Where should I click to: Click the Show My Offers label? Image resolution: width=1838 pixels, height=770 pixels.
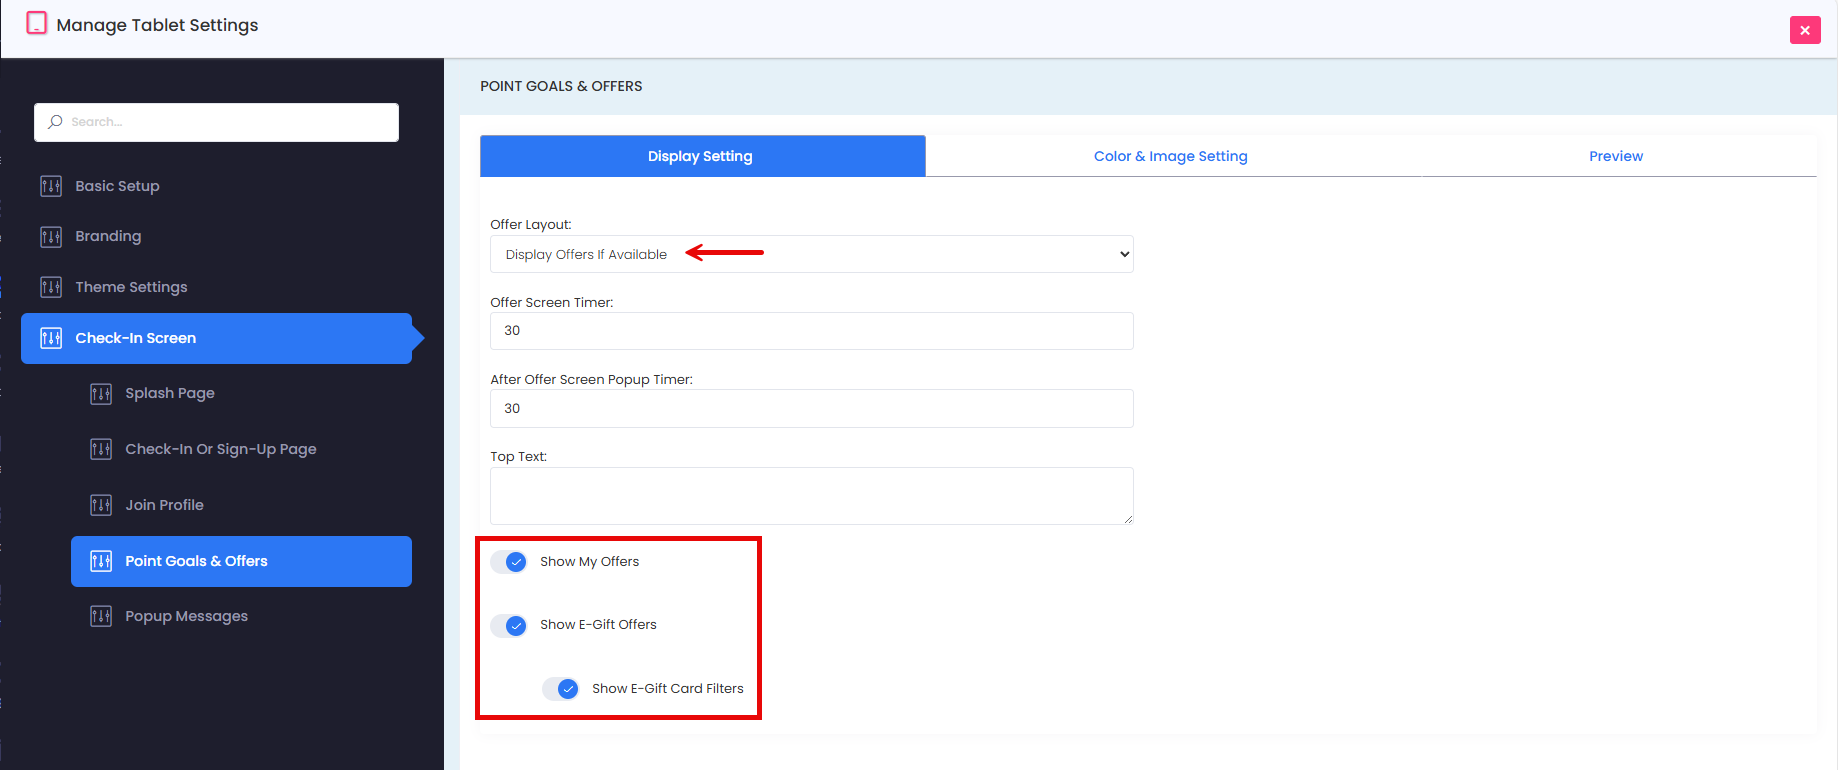point(589,561)
